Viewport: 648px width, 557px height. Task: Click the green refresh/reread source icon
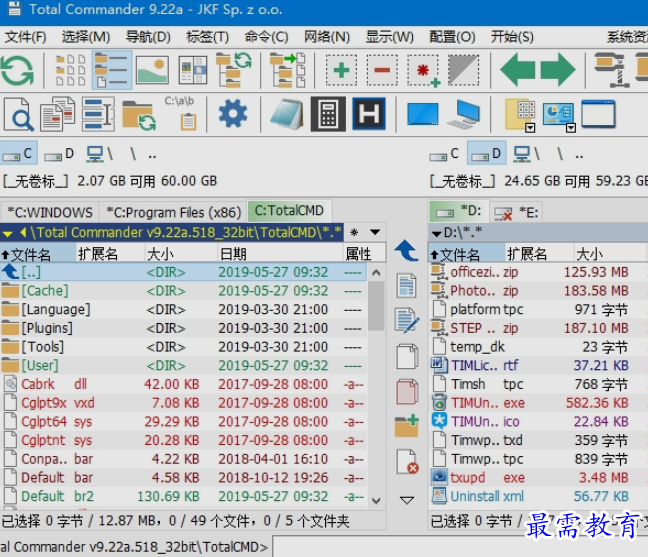(17, 70)
